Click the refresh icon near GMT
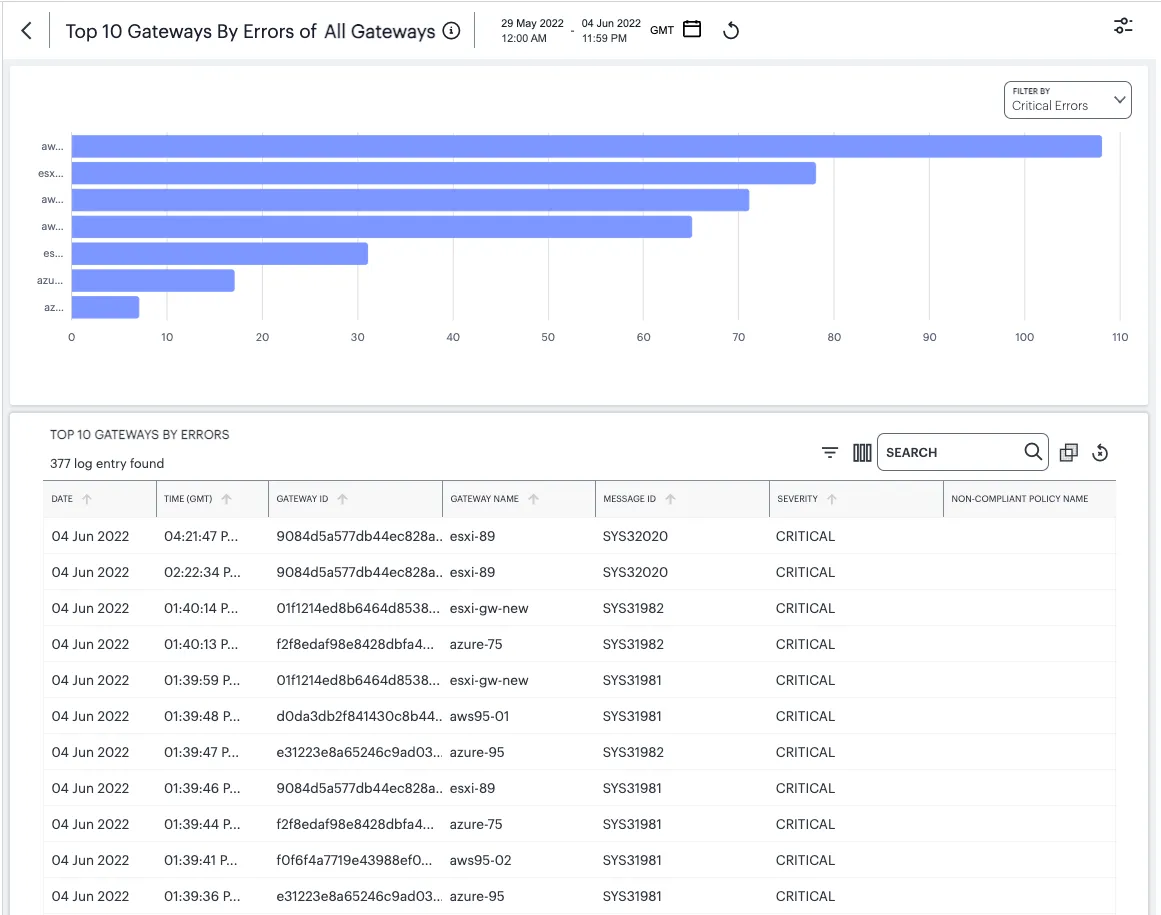 click(731, 30)
